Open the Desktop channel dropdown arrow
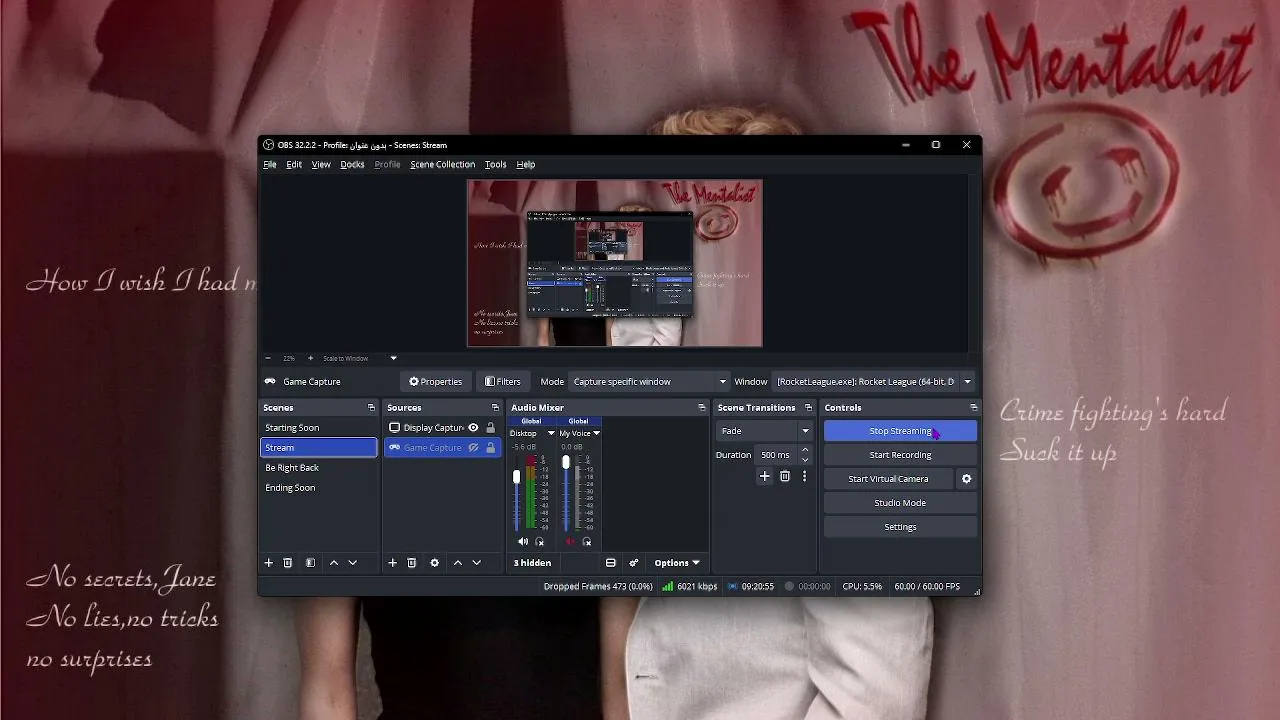 coord(550,434)
